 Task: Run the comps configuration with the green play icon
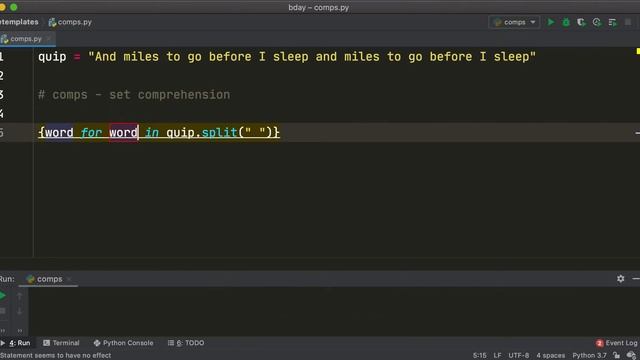point(551,22)
